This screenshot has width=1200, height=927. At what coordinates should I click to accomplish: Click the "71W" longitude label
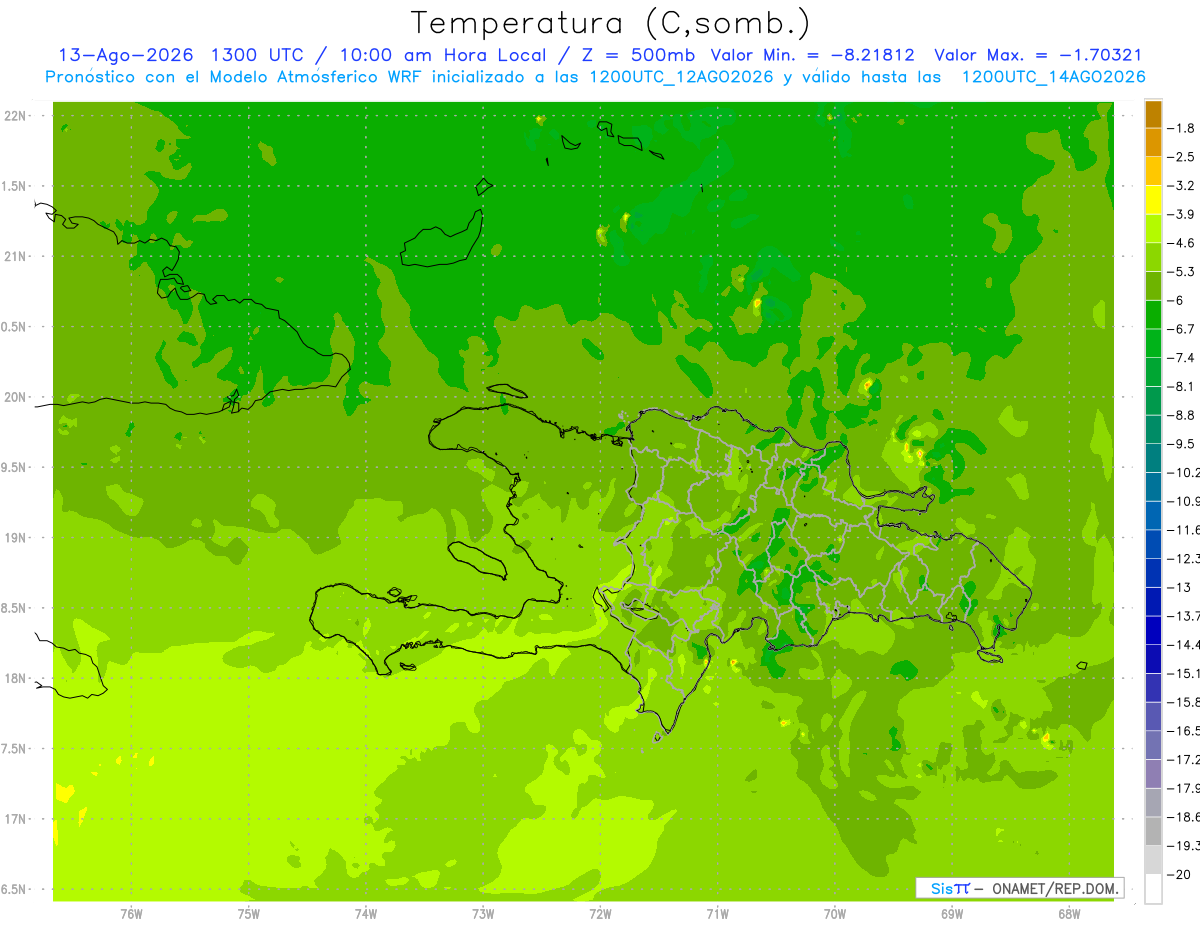tap(717, 914)
